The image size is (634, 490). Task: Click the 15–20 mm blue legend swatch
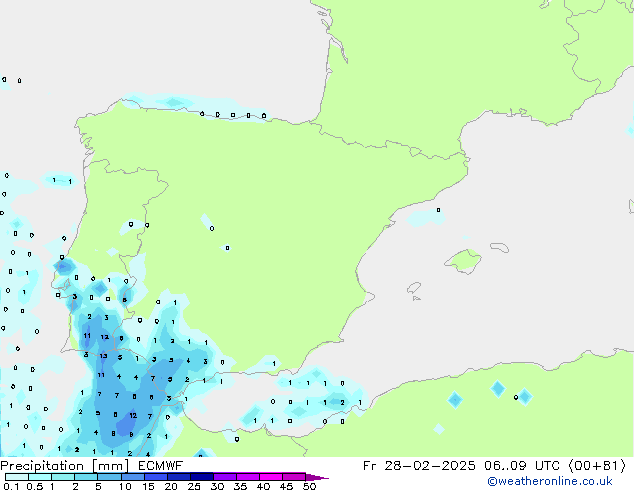[155, 477]
